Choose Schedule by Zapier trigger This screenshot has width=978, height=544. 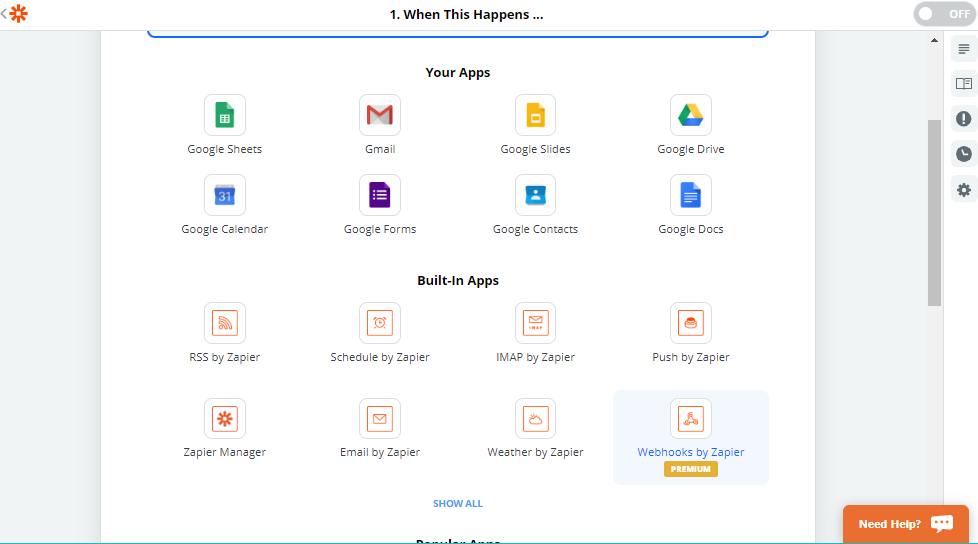pyautogui.click(x=379, y=324)
